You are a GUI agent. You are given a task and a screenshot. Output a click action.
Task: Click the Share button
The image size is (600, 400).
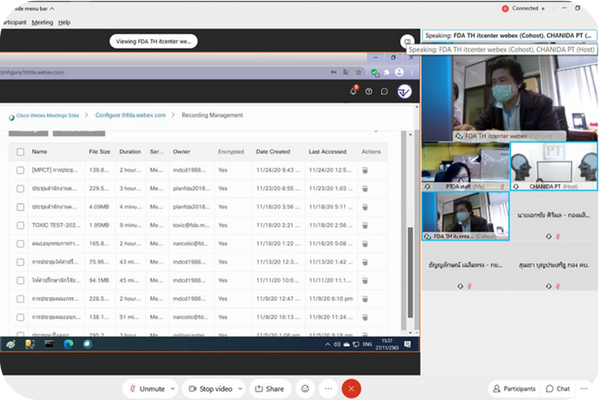click(270, 389)
